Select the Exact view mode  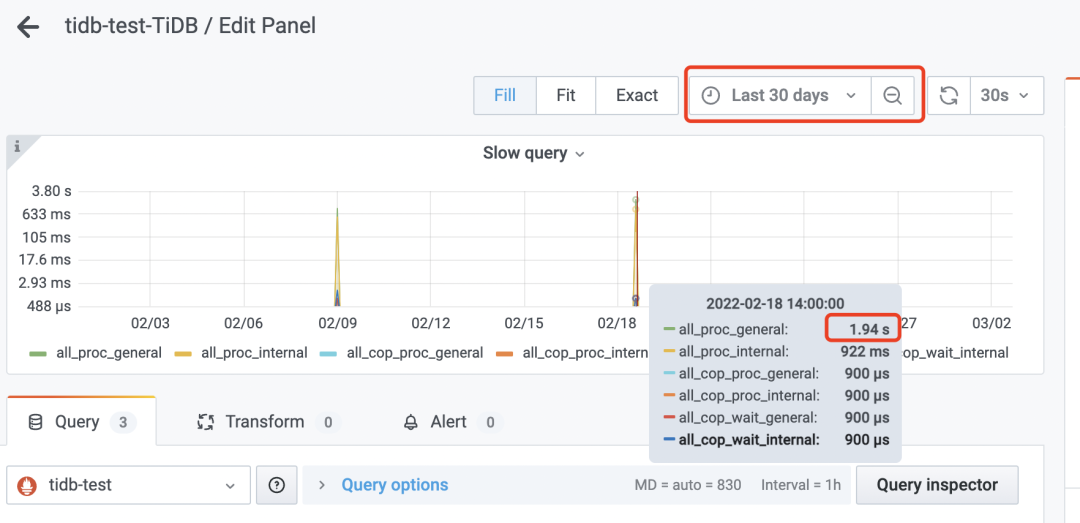coord(637,96)
